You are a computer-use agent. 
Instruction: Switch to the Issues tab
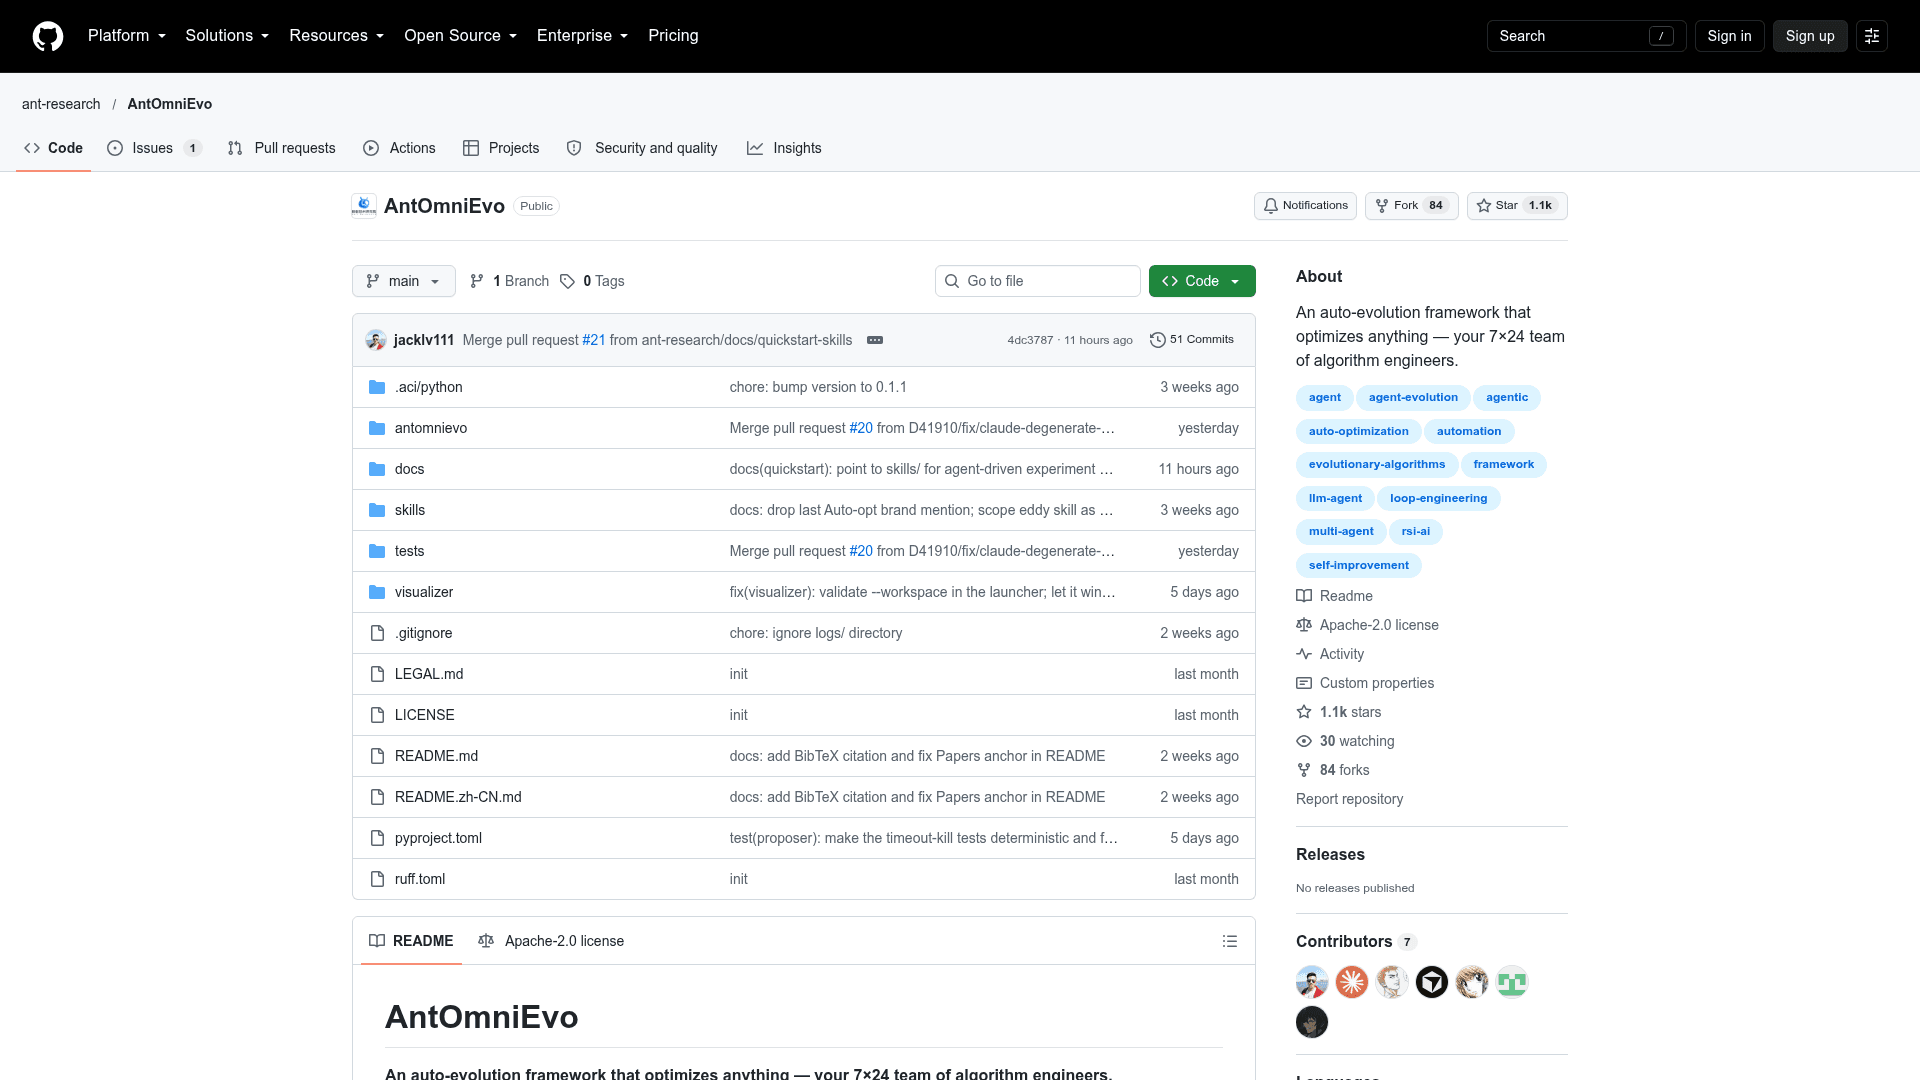pos(154,148)
